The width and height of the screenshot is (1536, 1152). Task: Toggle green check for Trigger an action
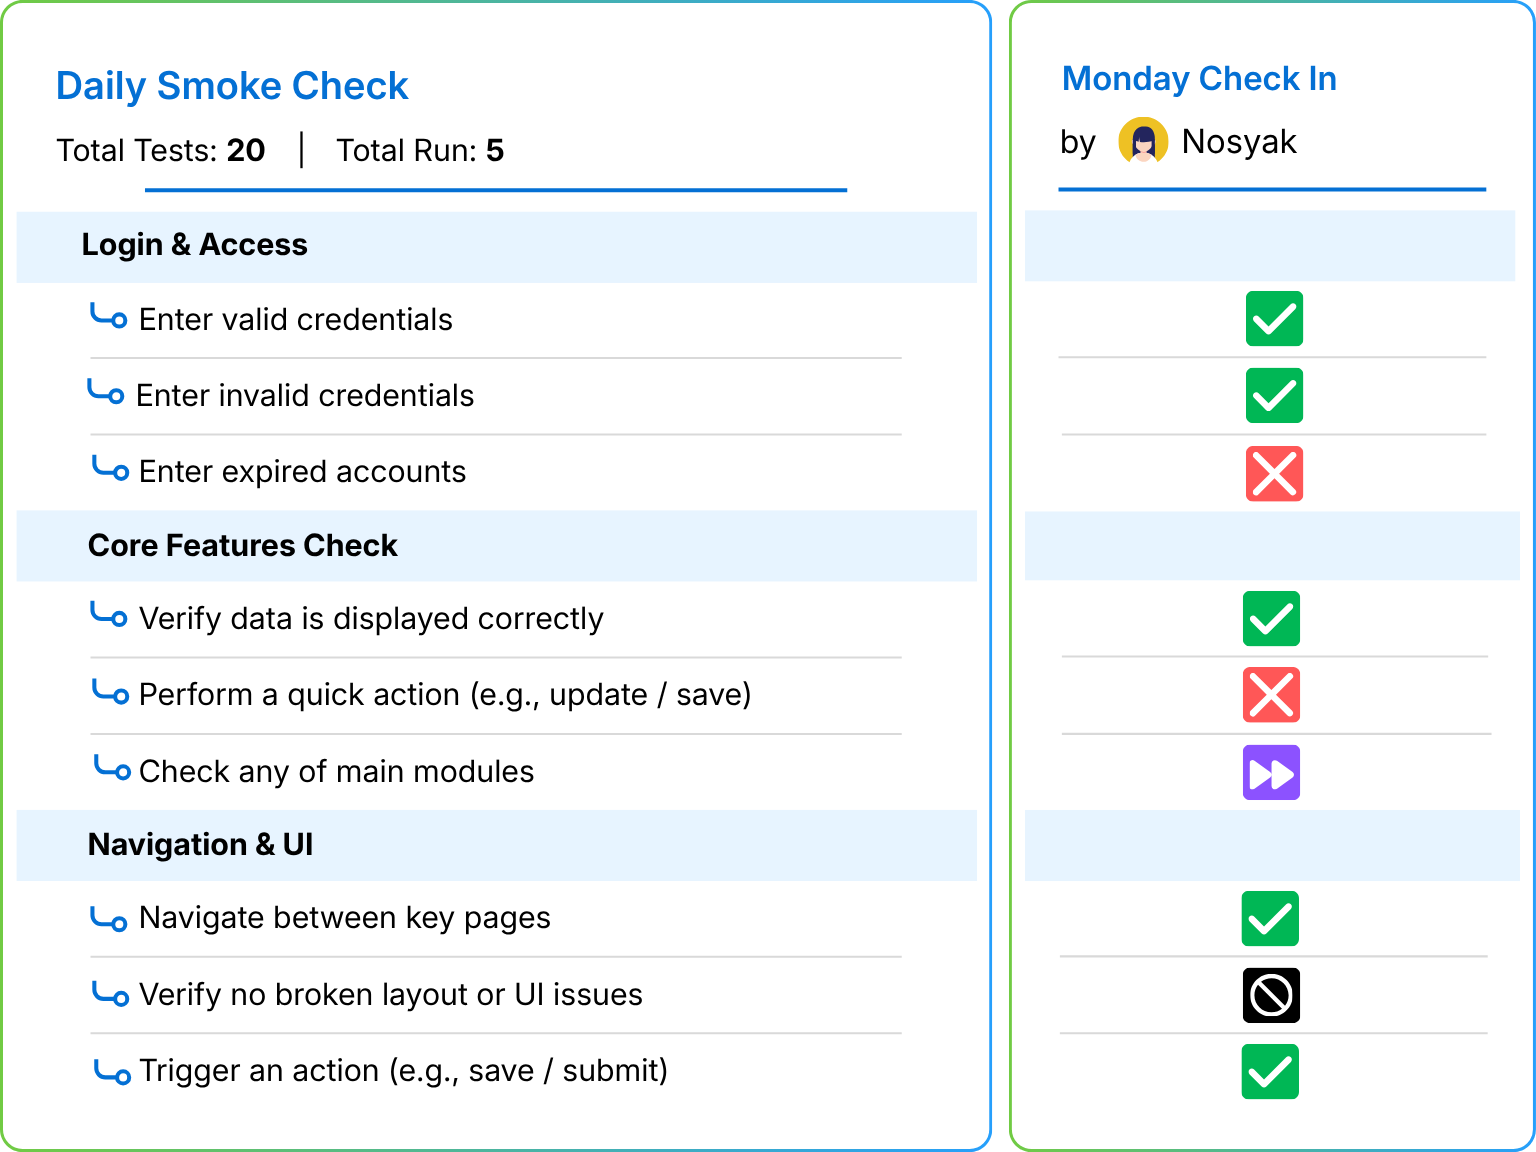[x=1270, y=1072]
